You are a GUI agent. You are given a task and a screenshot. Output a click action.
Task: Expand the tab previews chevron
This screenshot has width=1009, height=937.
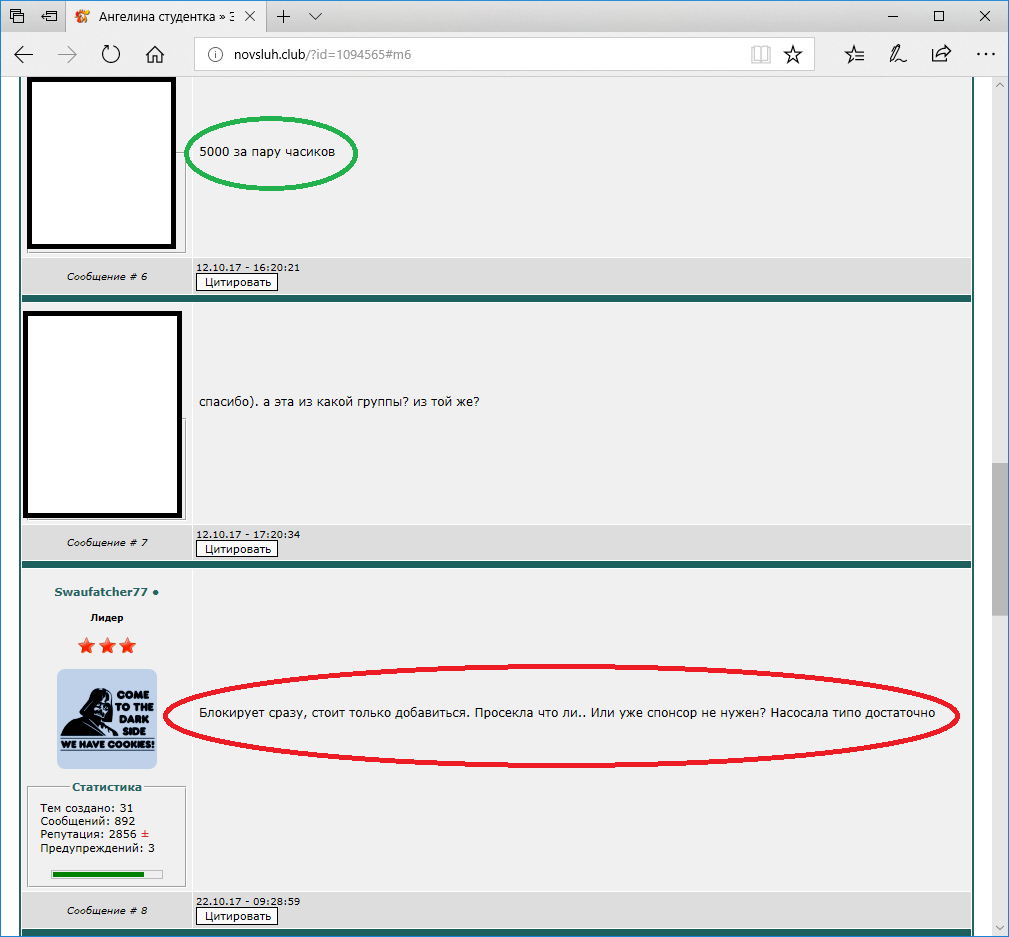315,17
